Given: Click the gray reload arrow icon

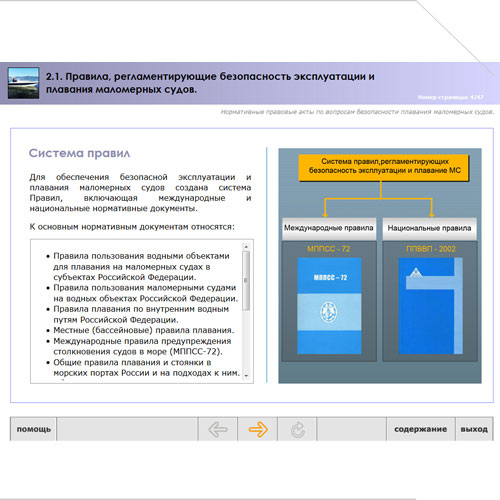Looking at the screenshot, I should coord(298,429).
